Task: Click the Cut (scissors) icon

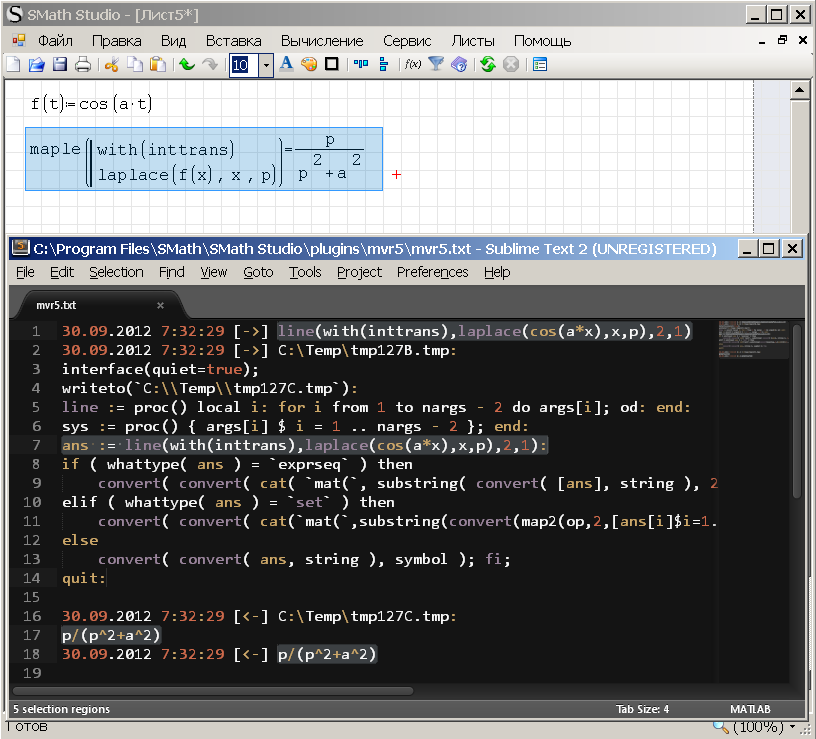Action: pos(112,65)
